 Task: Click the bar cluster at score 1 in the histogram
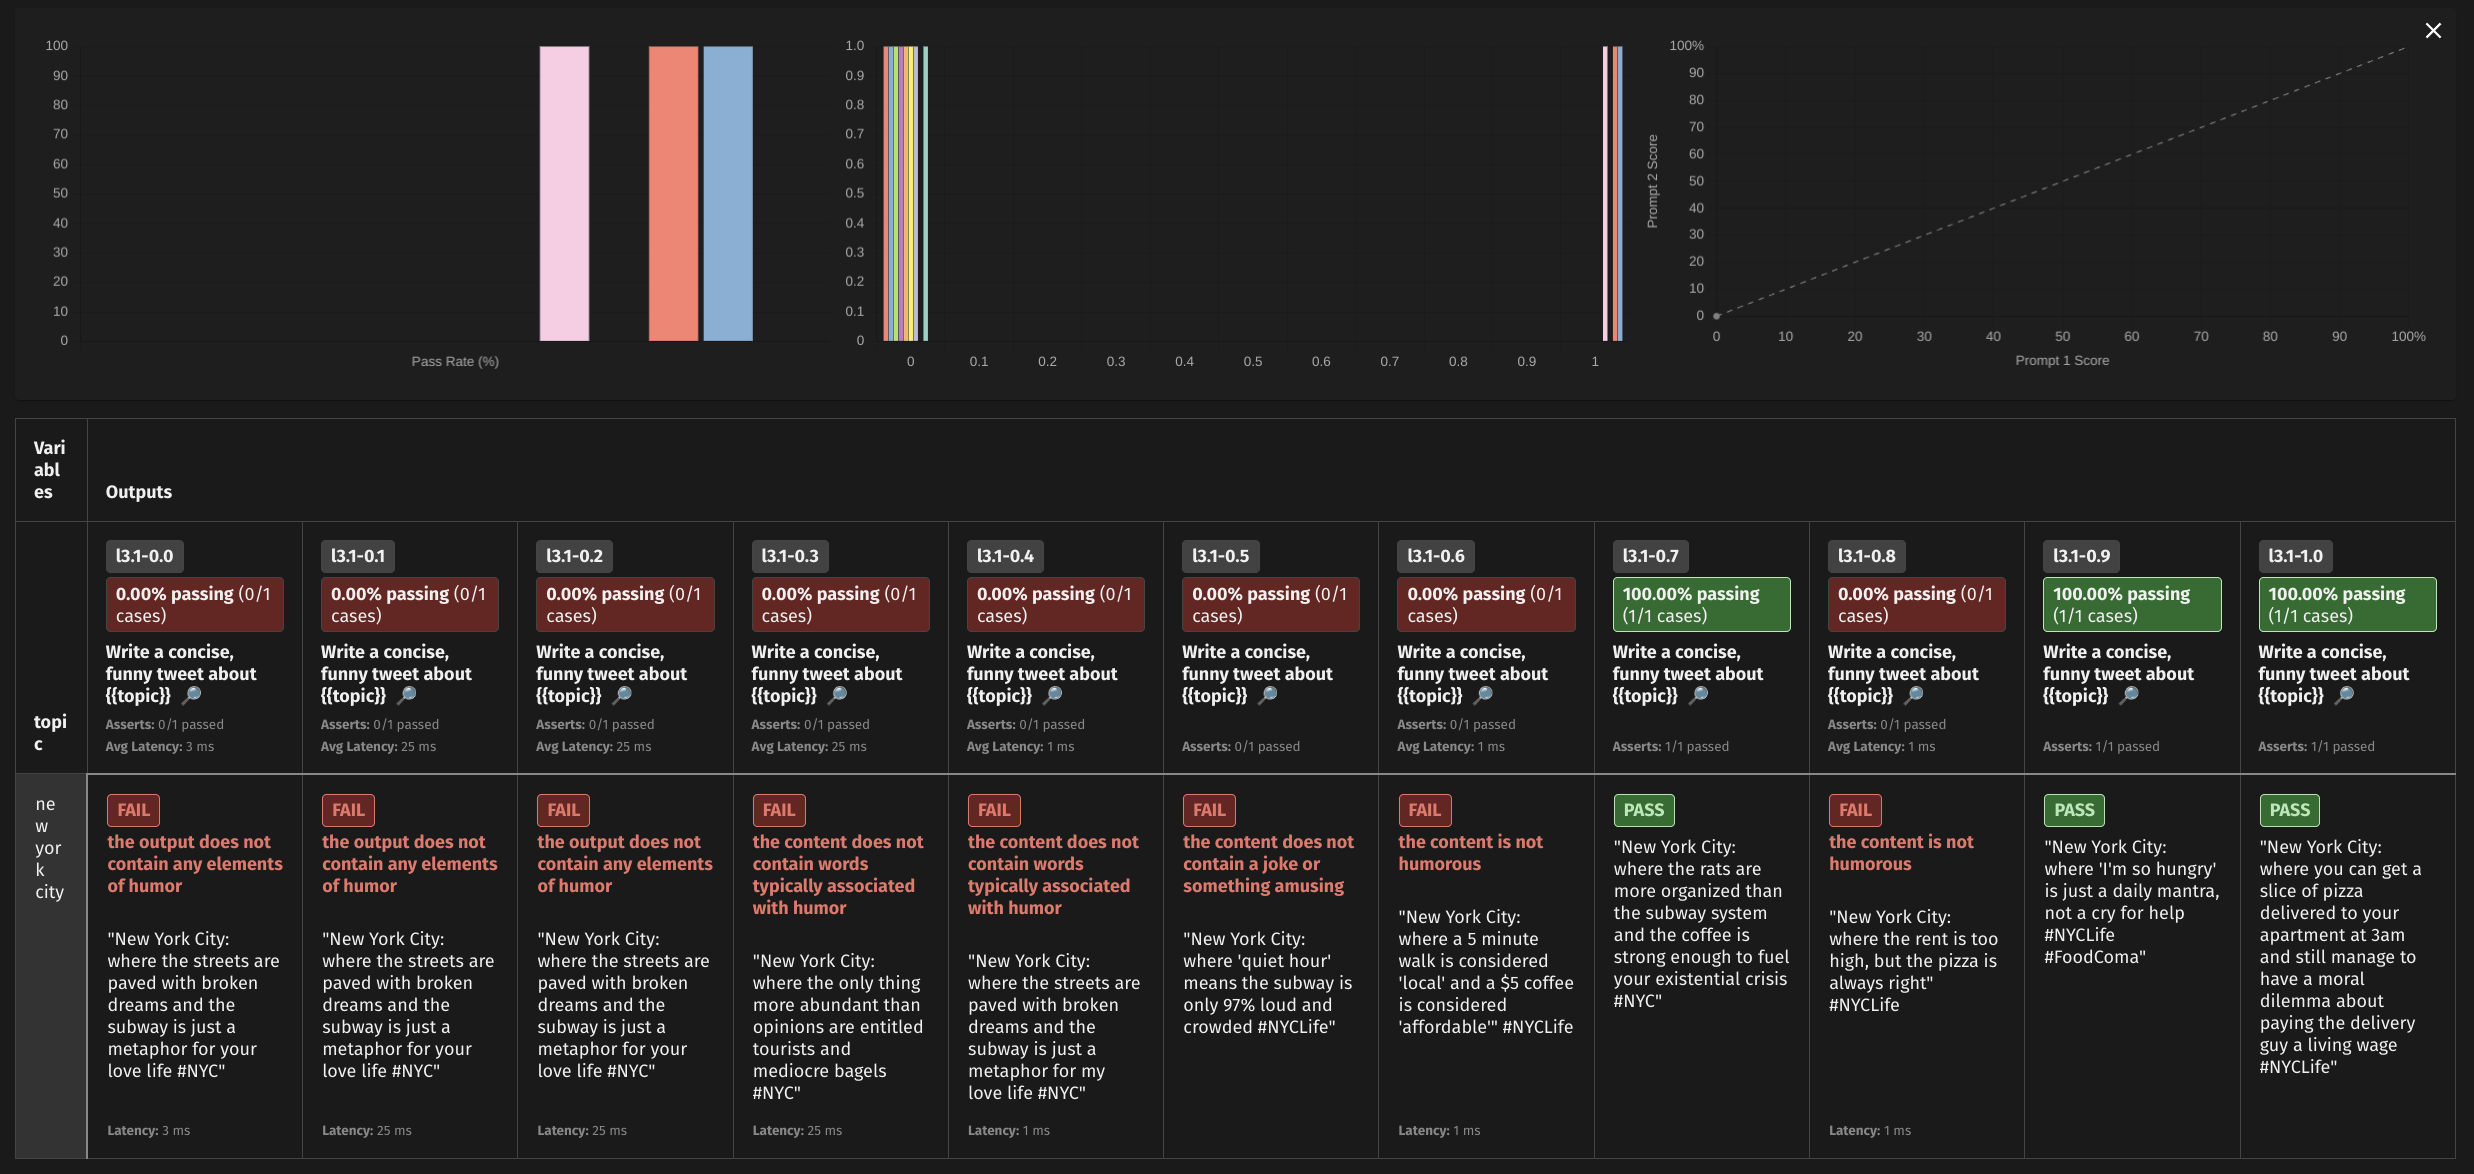coord(1612,193)
